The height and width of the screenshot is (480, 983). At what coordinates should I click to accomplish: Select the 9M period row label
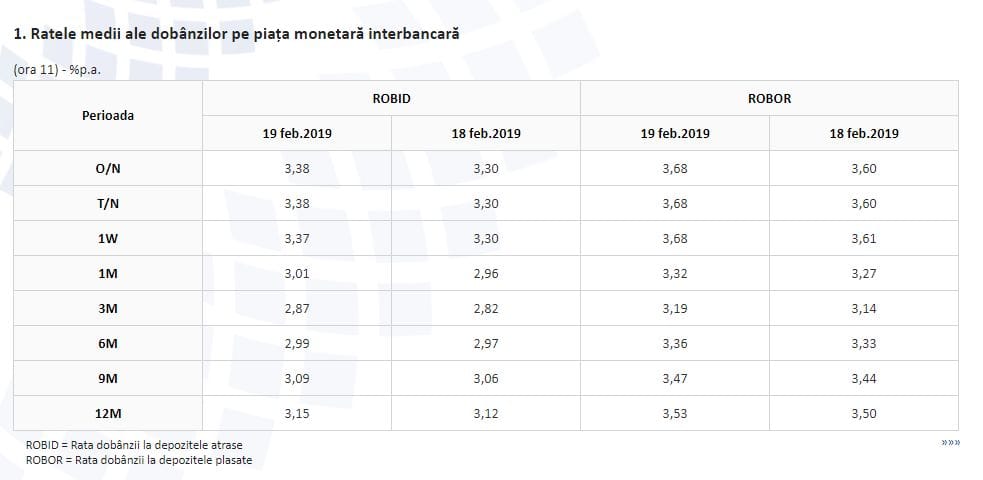(108, 378)
